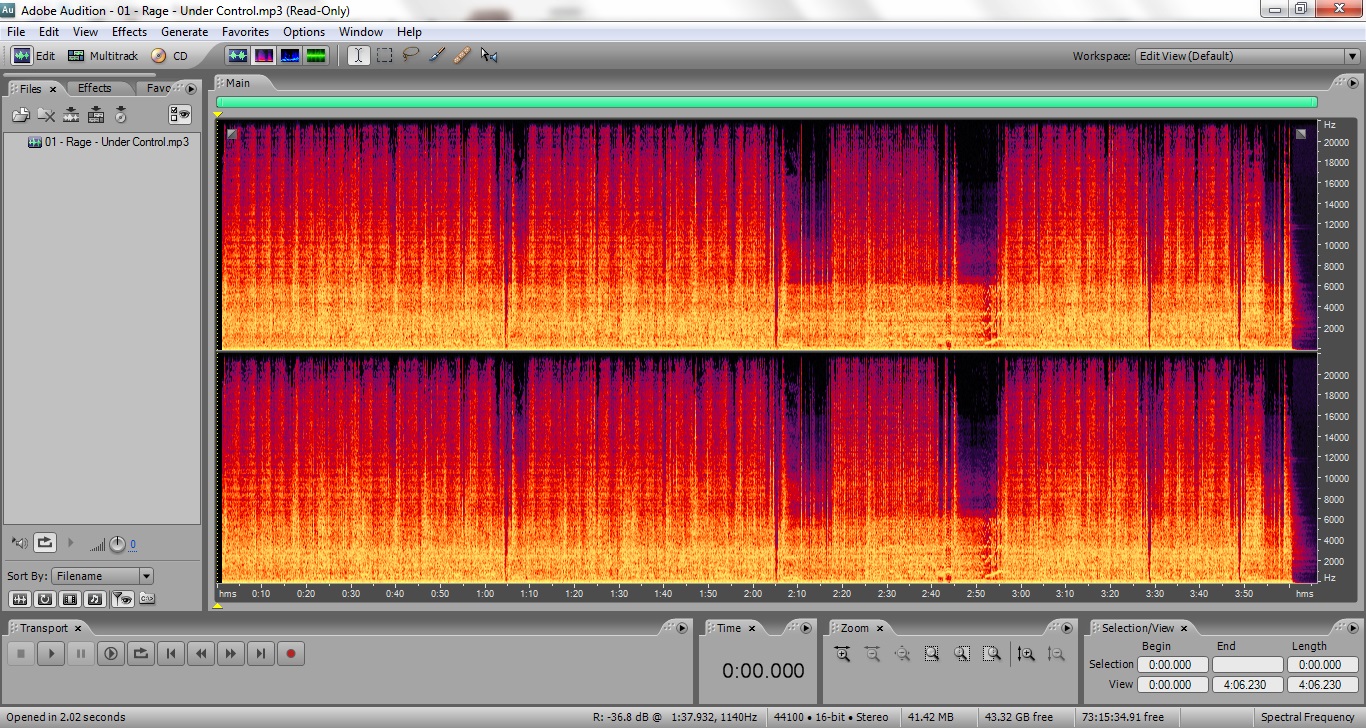Toggle show audio files filter button
The height and width of the screenshot is (728, 1366).
(21, 599)
